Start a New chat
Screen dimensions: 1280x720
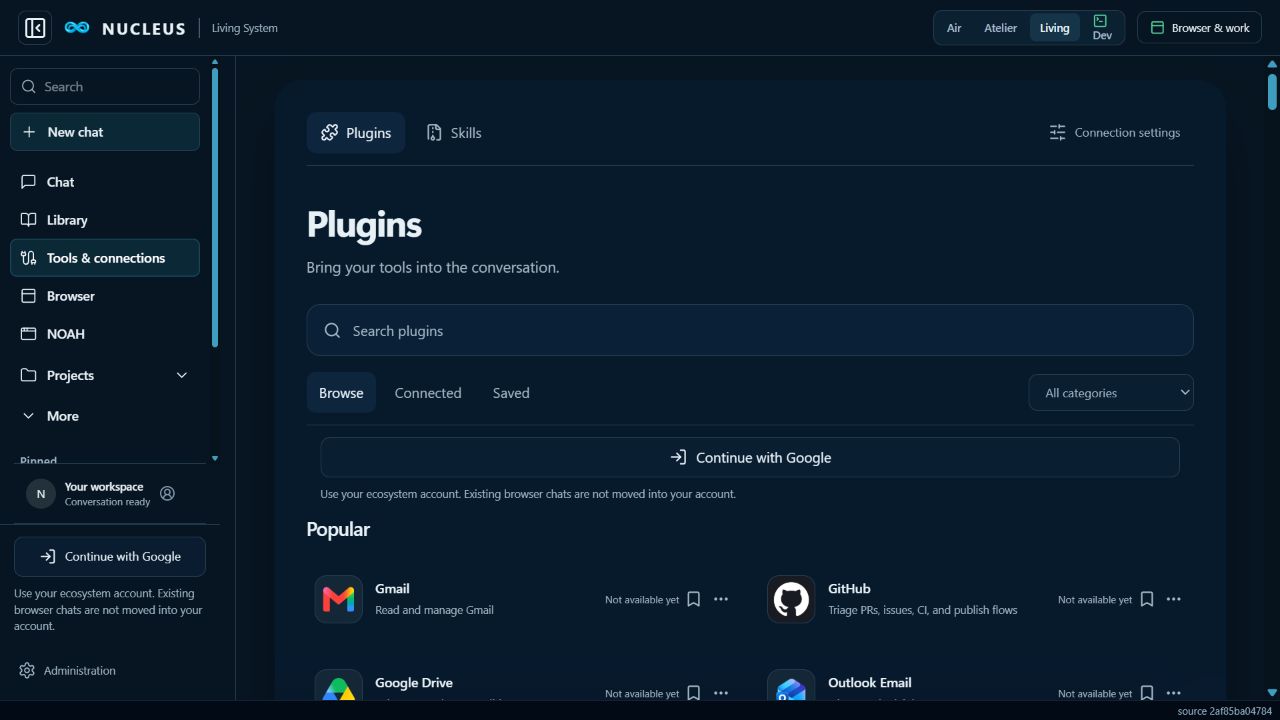point(105,132)
